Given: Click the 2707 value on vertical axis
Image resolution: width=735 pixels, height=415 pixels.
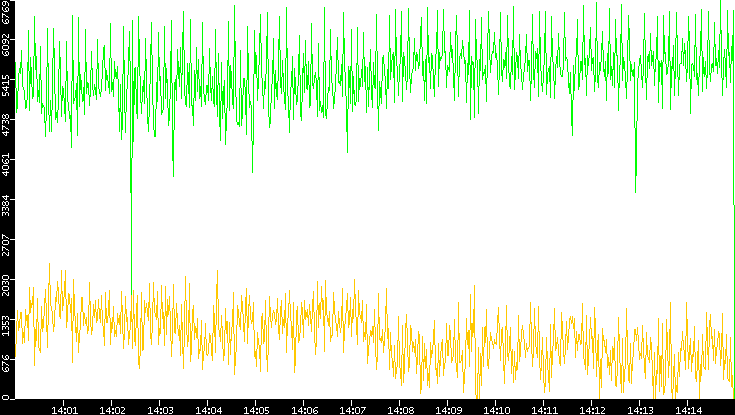Looking at the screenshot, I should 5,246.
